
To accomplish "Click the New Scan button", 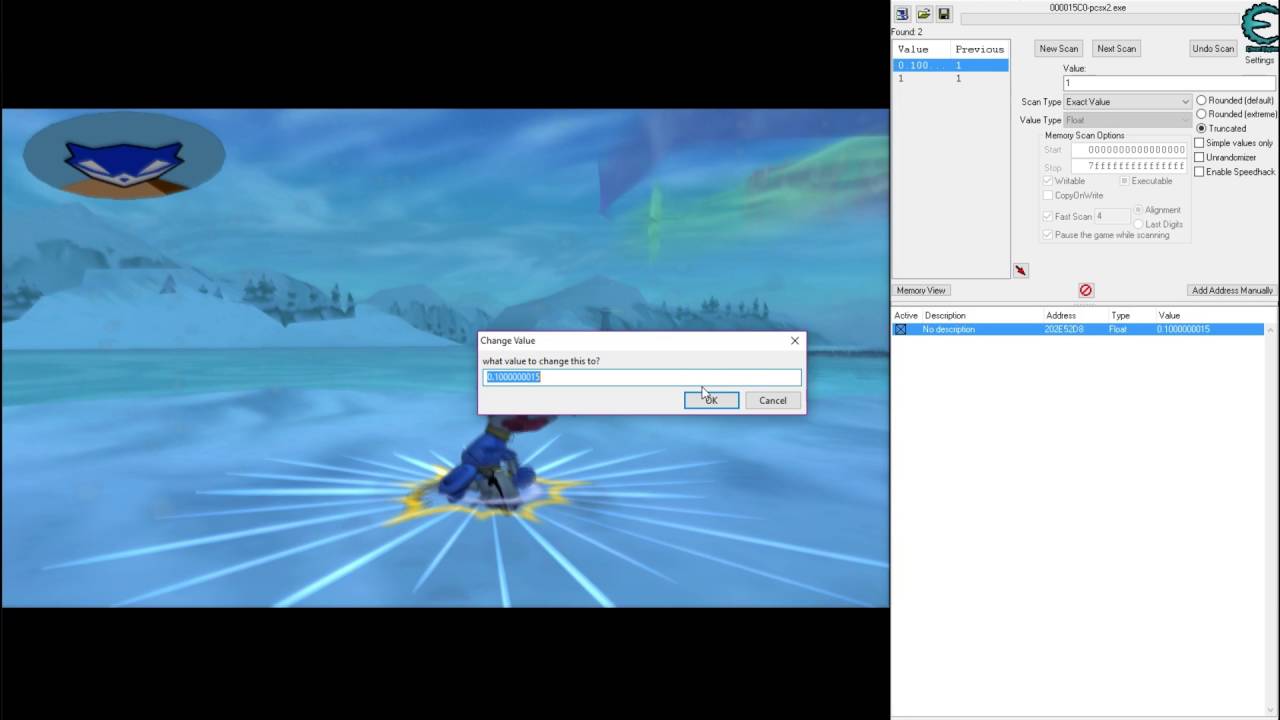I will point(1058,48).
